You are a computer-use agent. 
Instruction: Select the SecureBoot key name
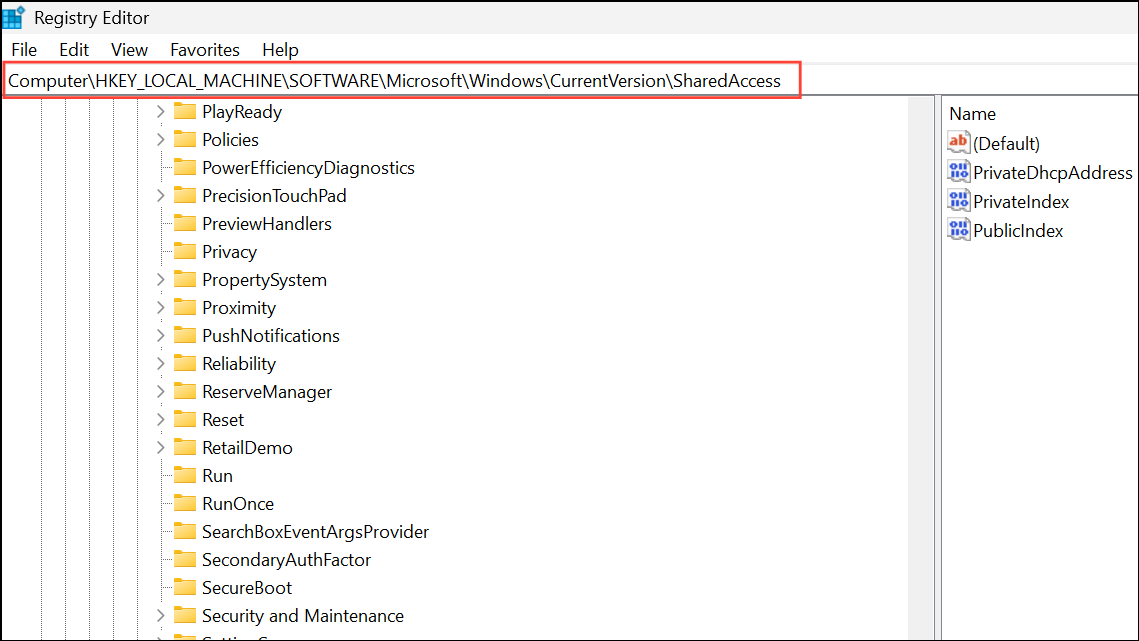tap(247, 587)
